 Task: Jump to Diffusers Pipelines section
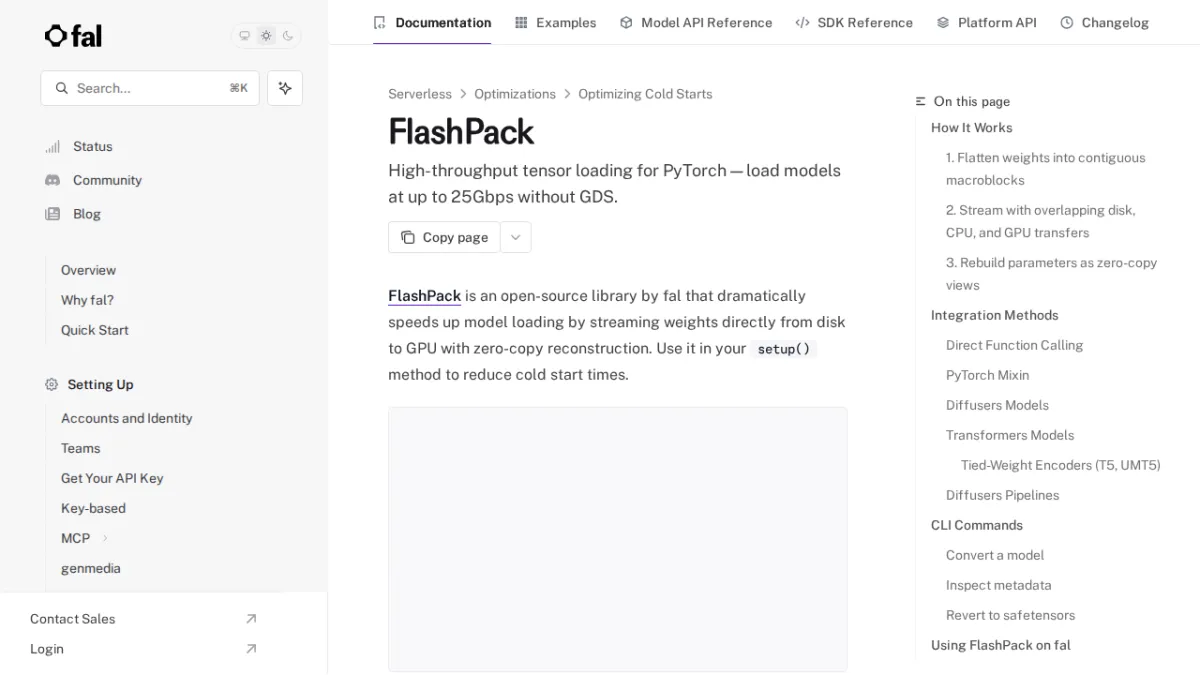pos(1003,495)
